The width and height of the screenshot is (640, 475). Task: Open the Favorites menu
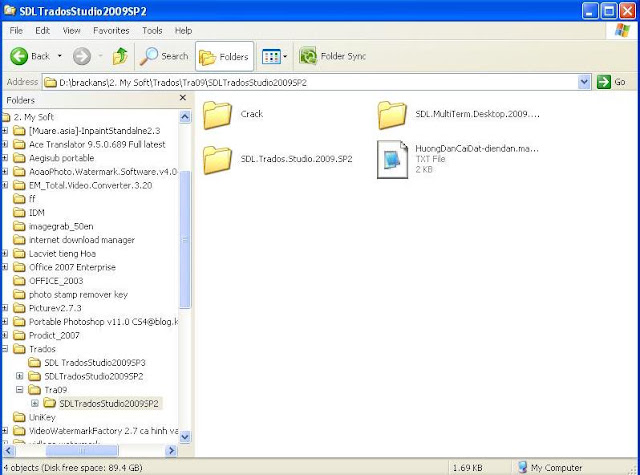click(111, 31)
